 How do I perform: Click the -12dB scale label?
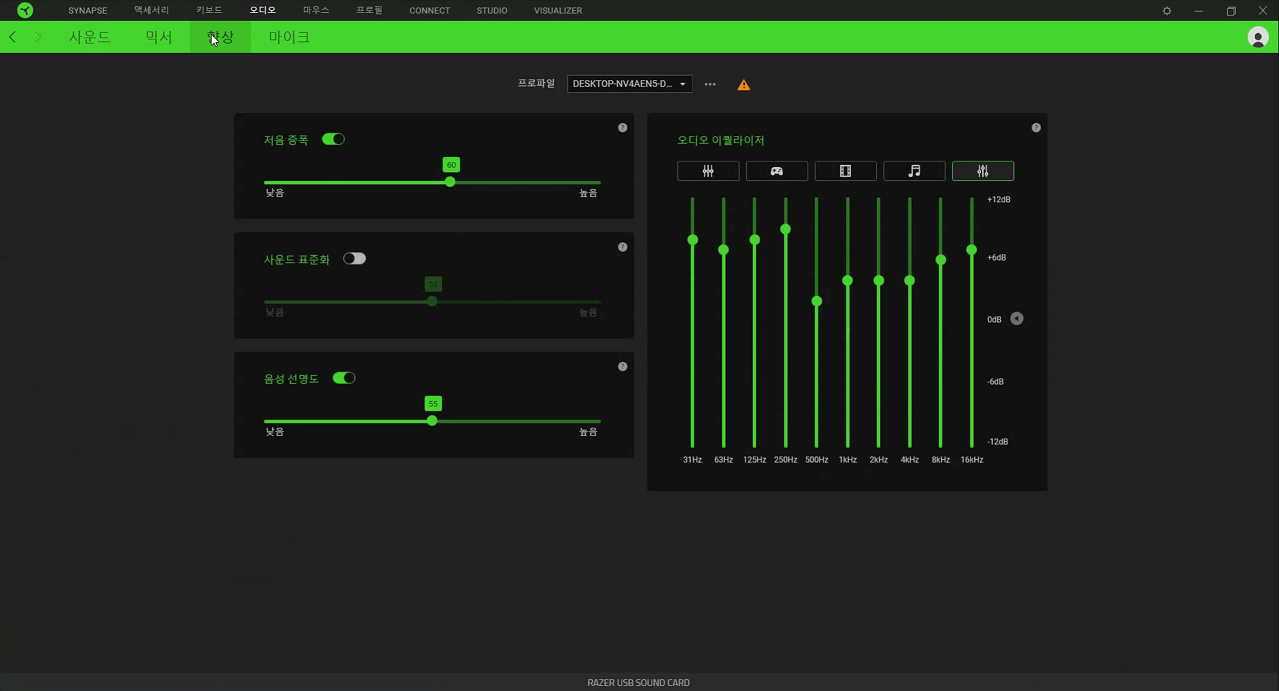998,442
